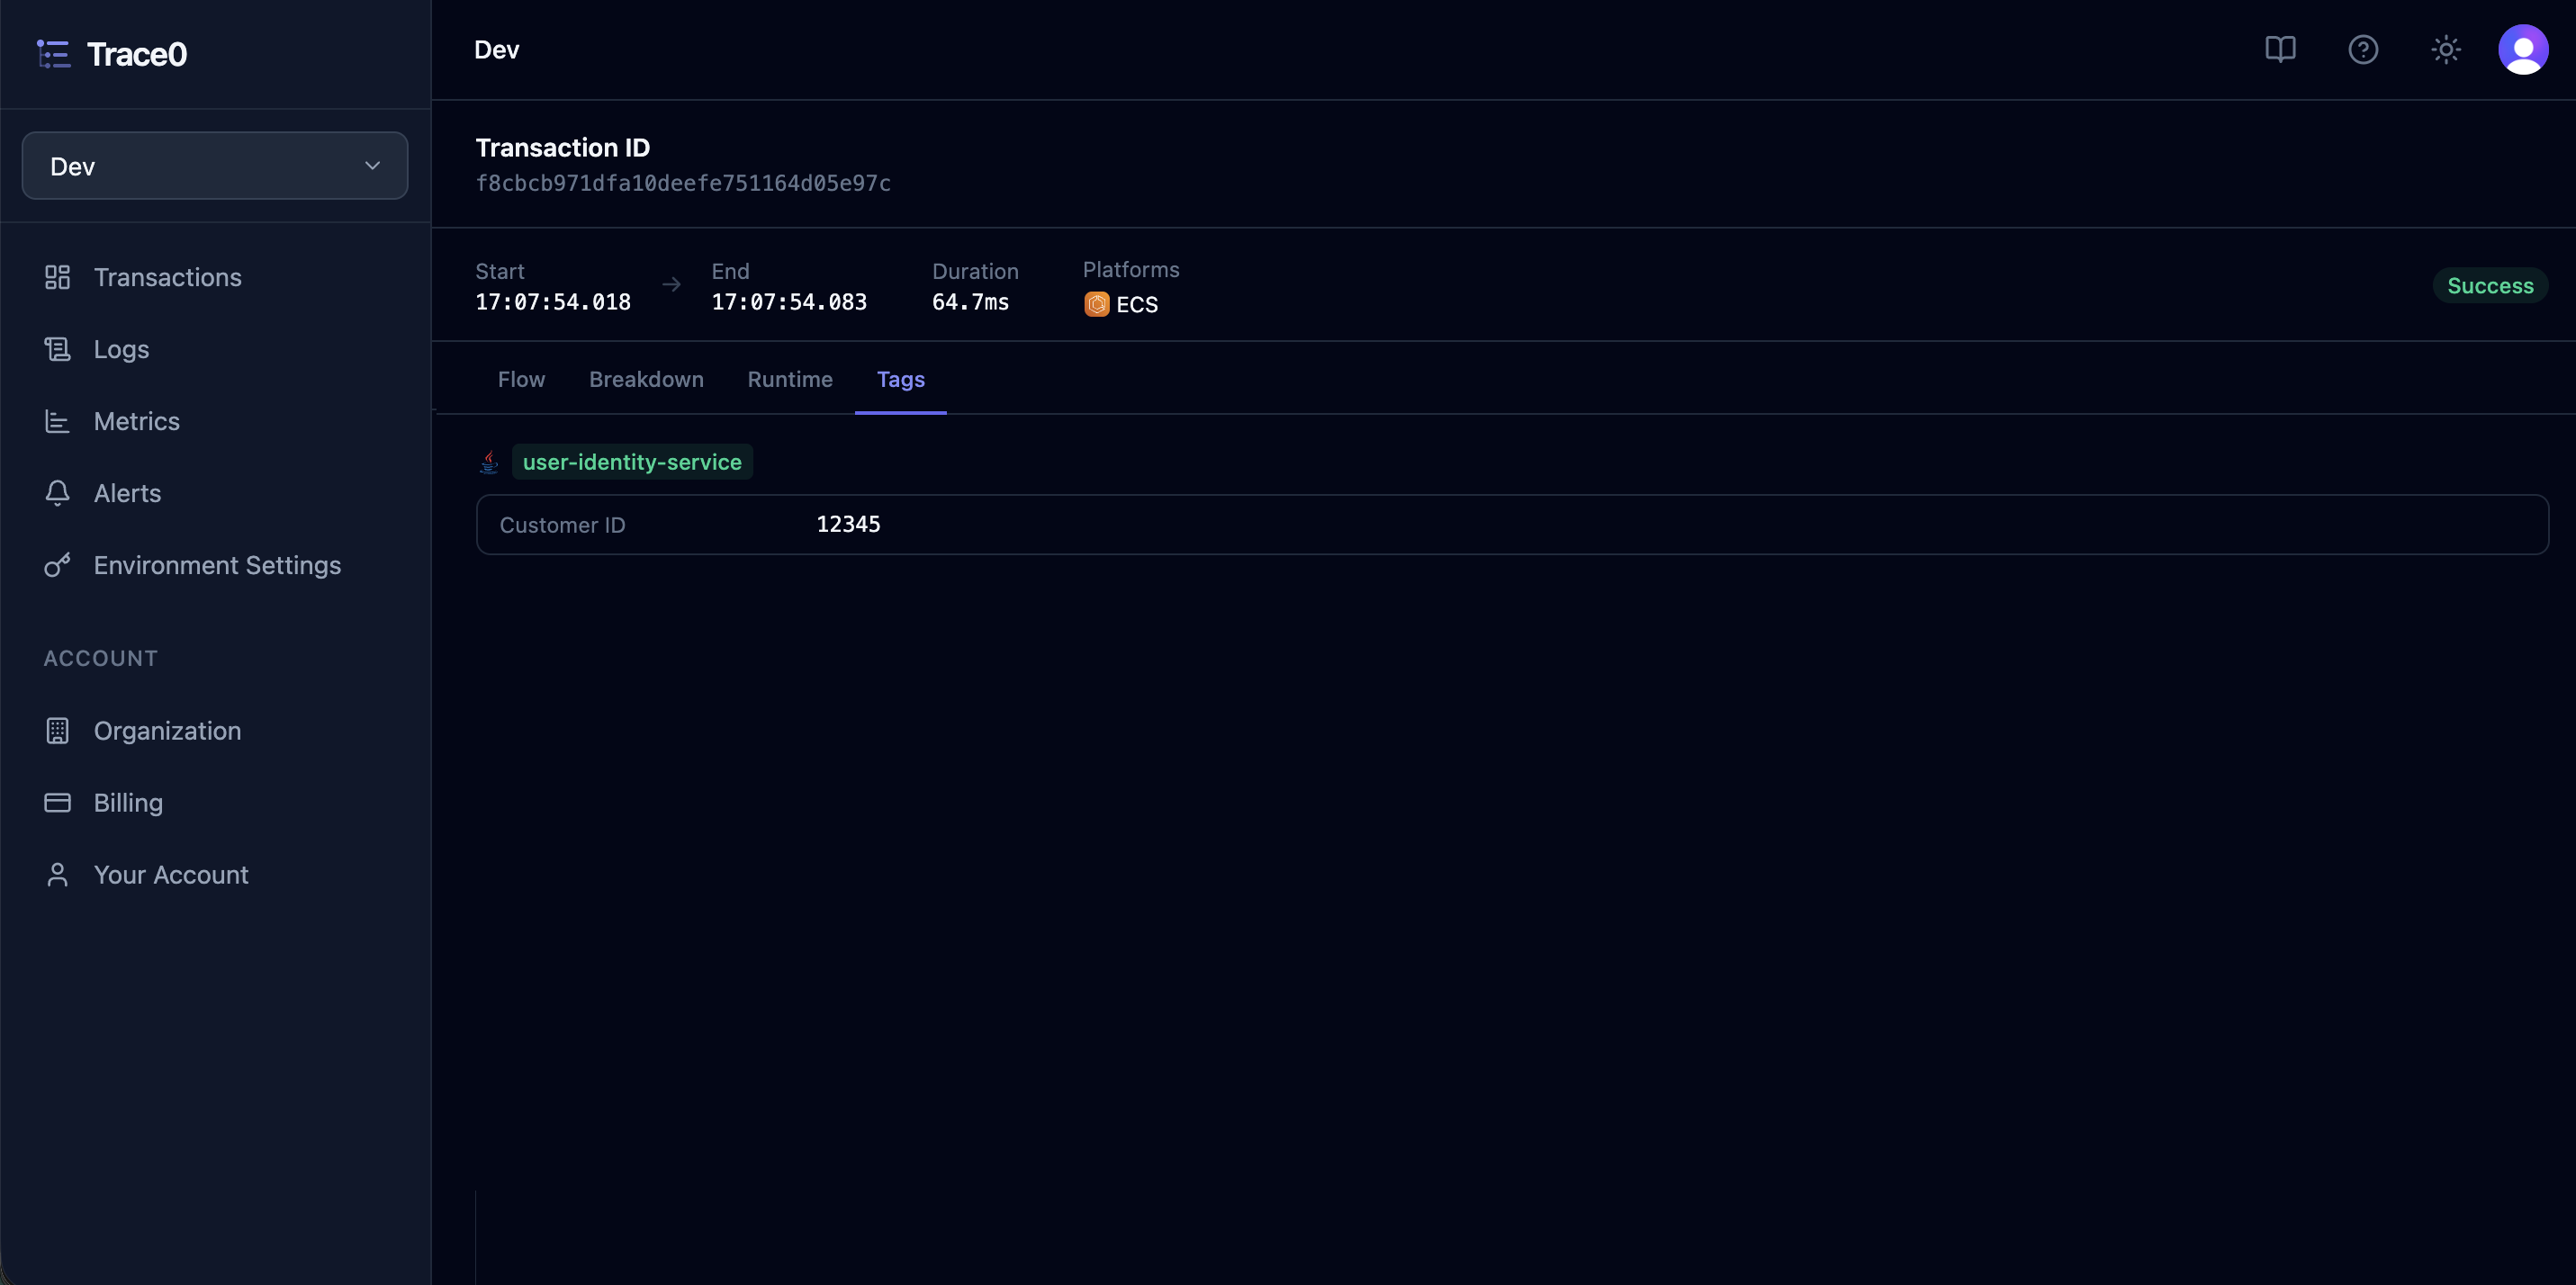Click the ECS platform icon
Image resolution: width=2576 pixels, height=1285 pixels.
(x=1096, y=304)
